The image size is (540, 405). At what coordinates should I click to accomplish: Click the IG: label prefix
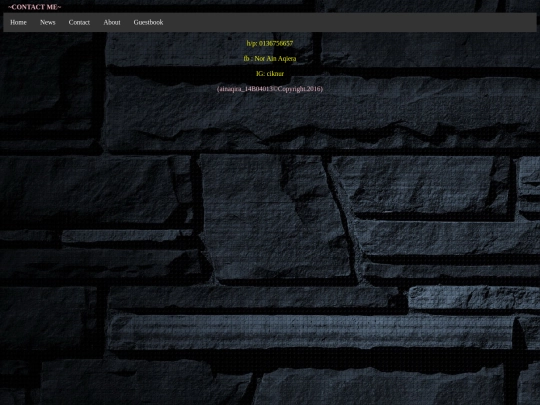pos(260,74)
